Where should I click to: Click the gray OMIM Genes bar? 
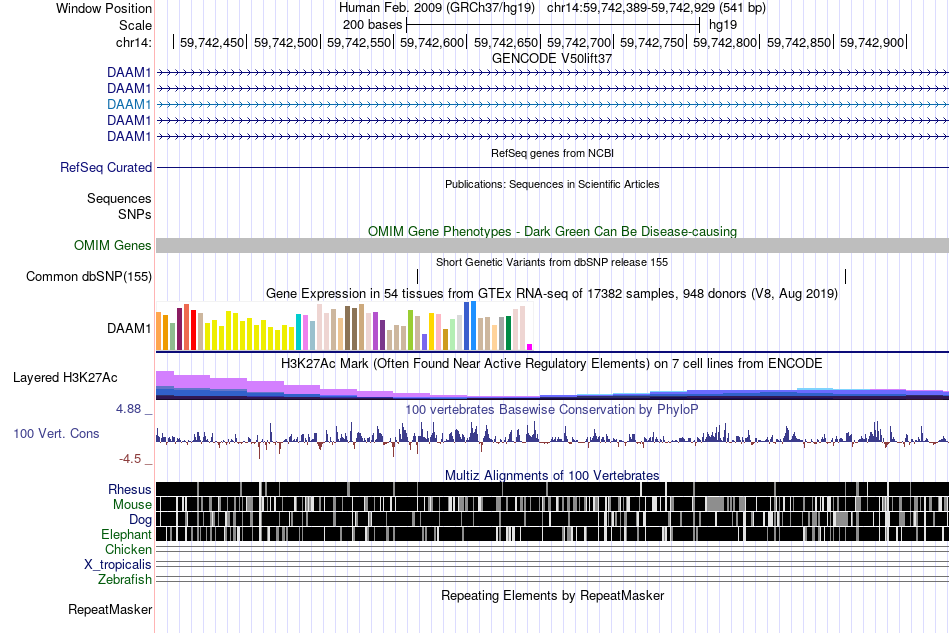tap(552, 245)
